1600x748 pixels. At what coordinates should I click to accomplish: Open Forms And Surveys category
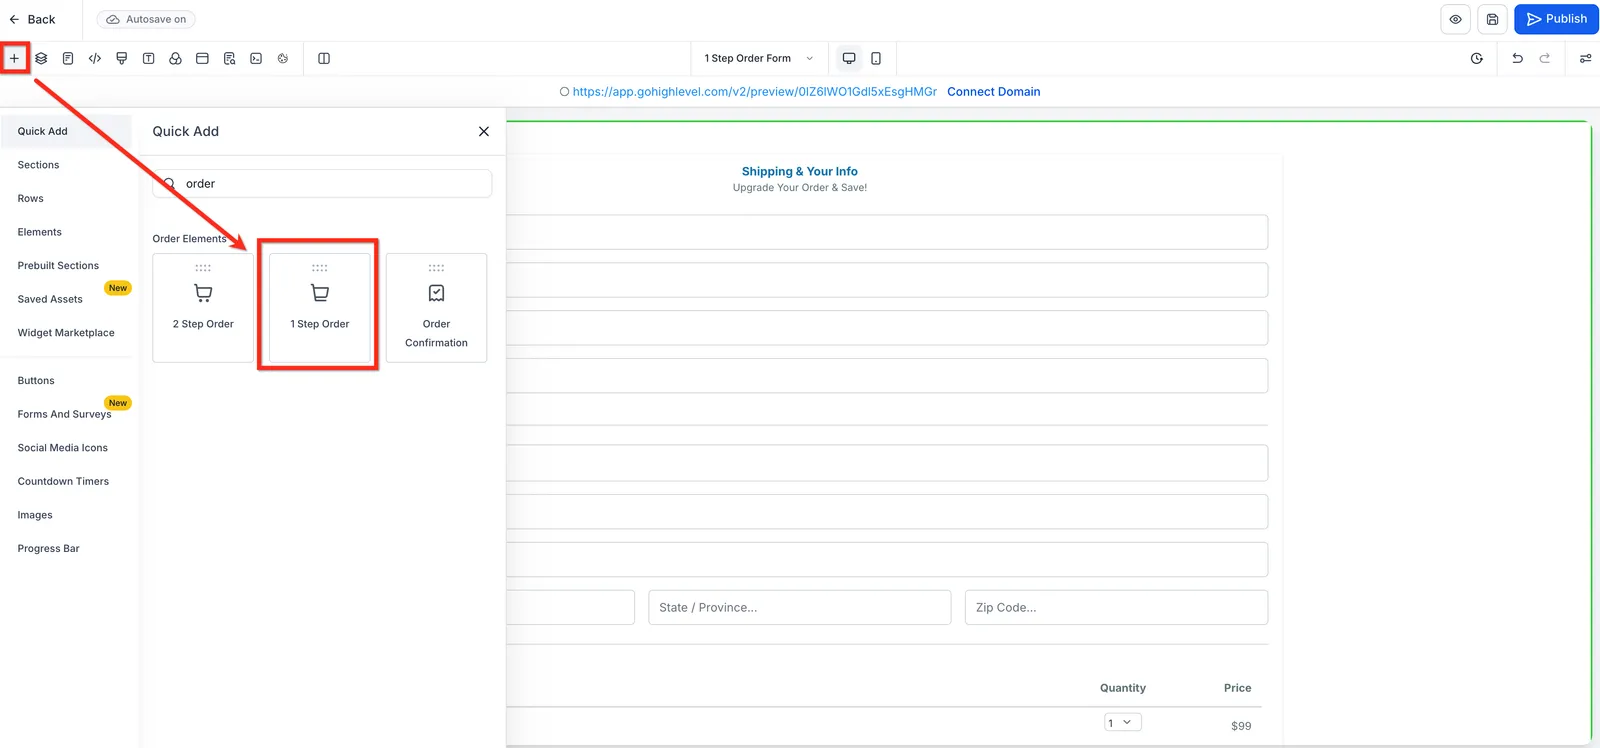[64, 414]
